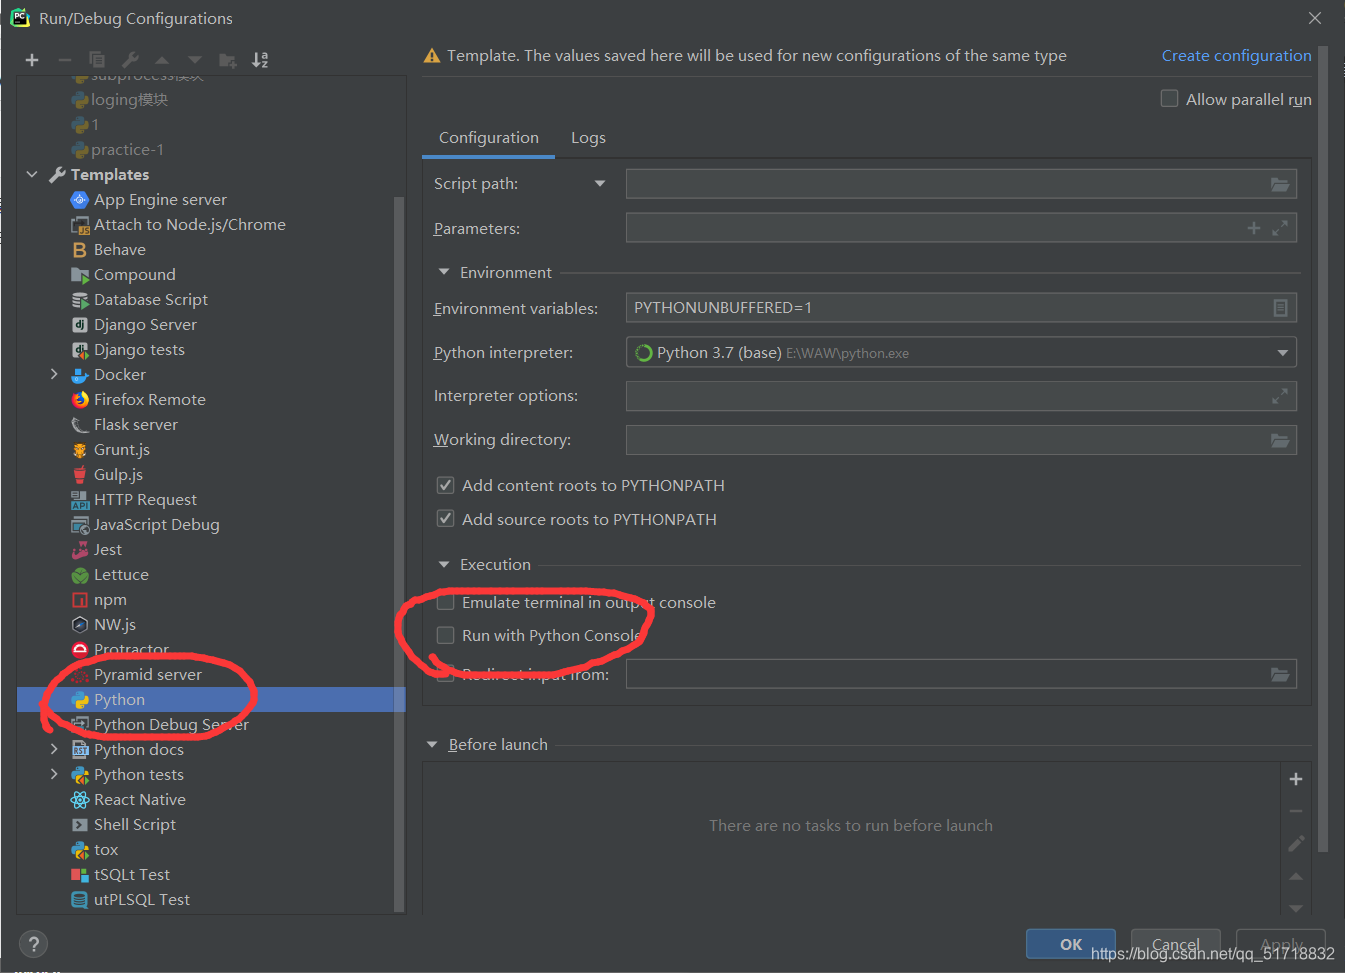Screen dimensions: 1345x973
Task: Select the Python template entry
Action: tap(211, 700)
